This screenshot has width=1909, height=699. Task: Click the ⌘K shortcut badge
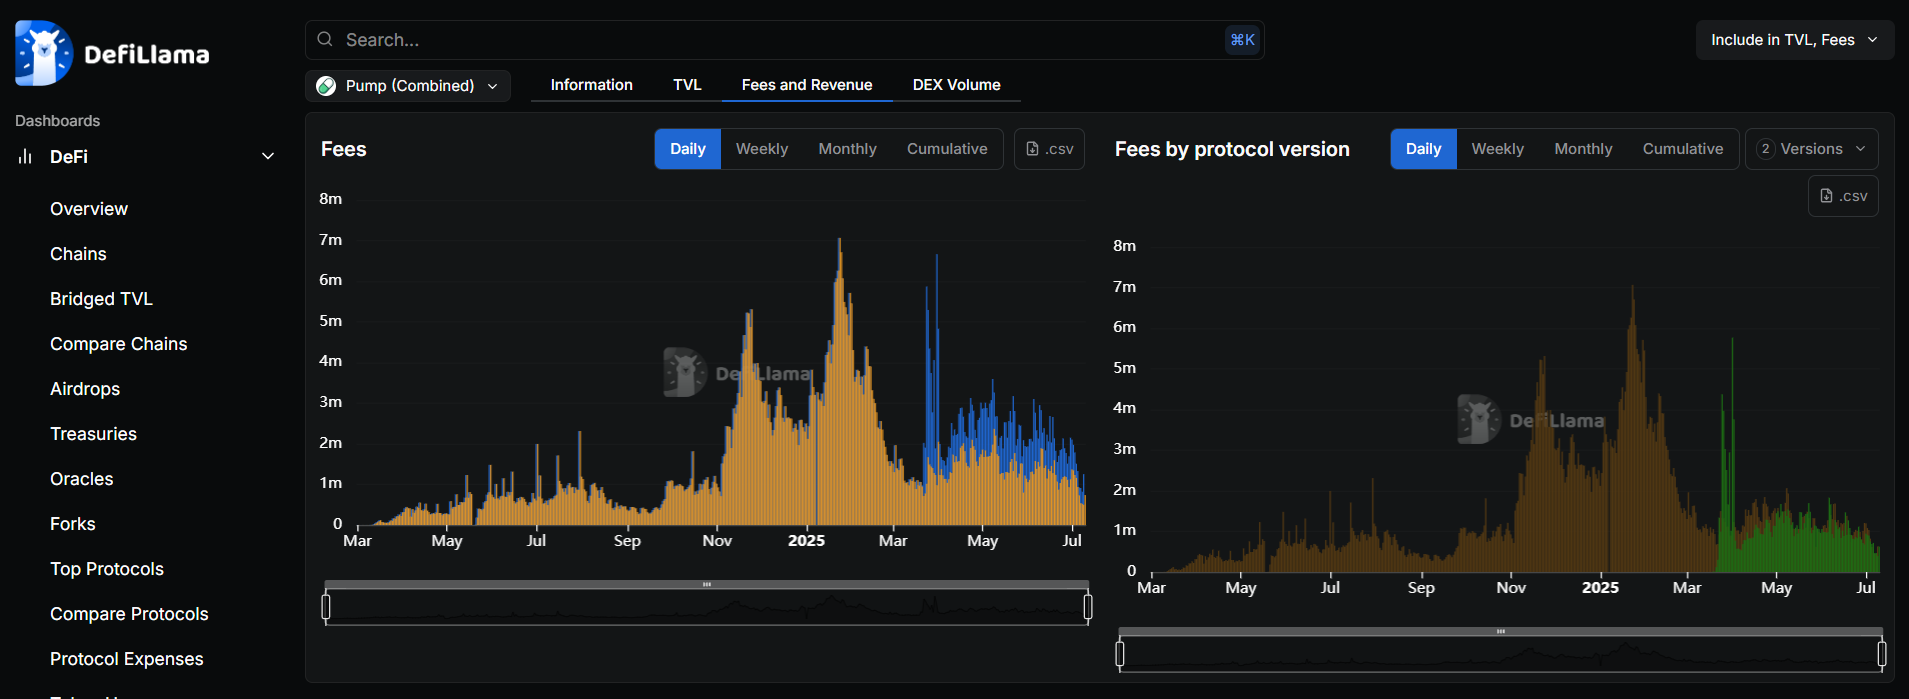point(1242,40)
